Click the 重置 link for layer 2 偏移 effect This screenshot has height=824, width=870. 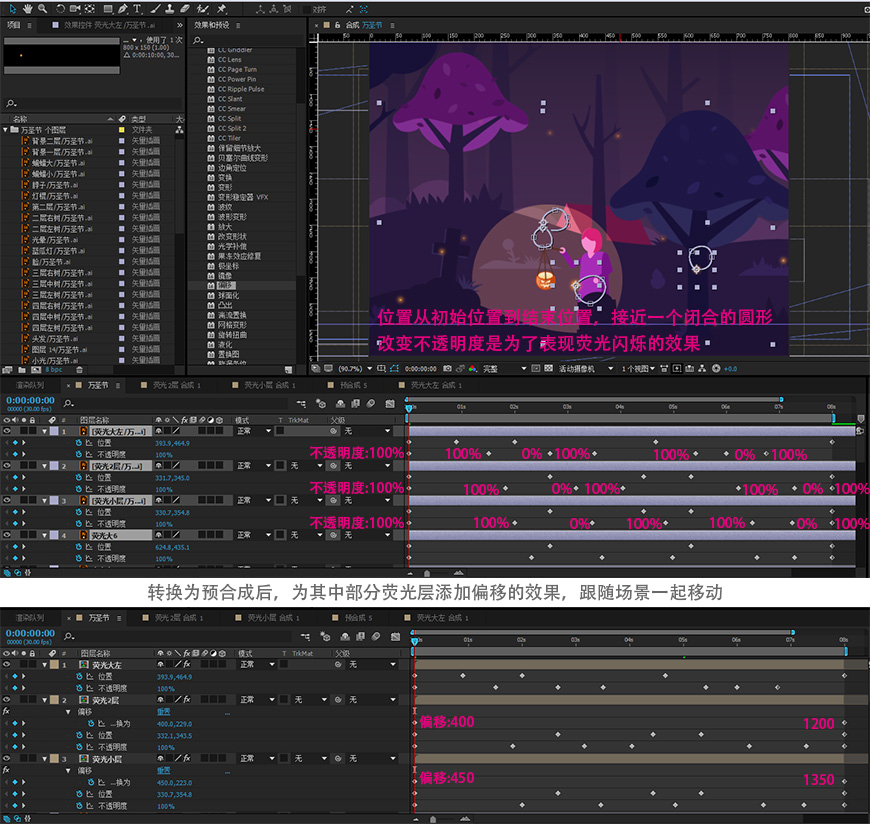[164, 711]
